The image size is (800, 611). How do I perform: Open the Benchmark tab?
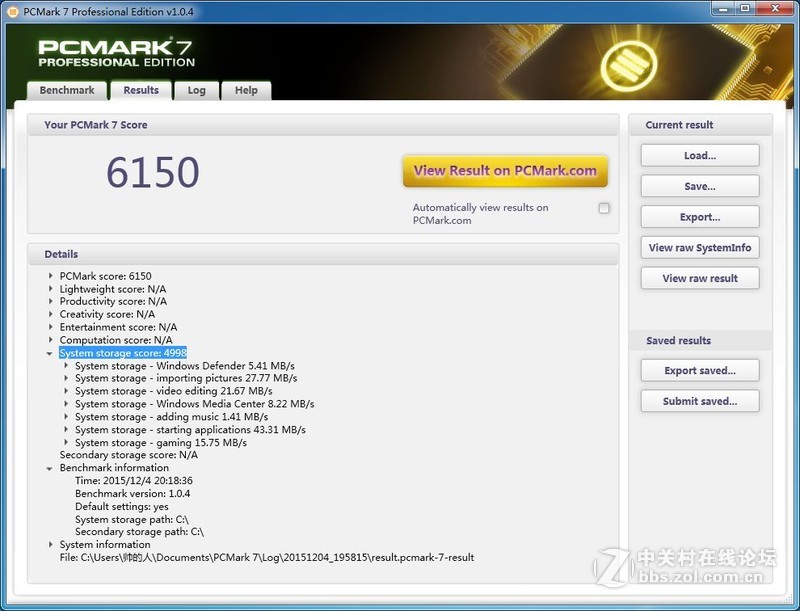coord(67,90)
